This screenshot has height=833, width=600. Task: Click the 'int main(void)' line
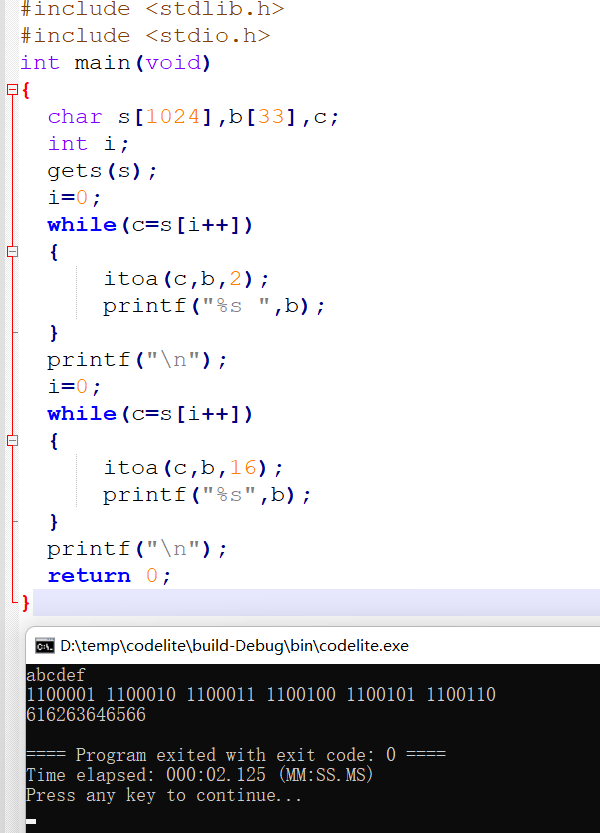(116, 63)
